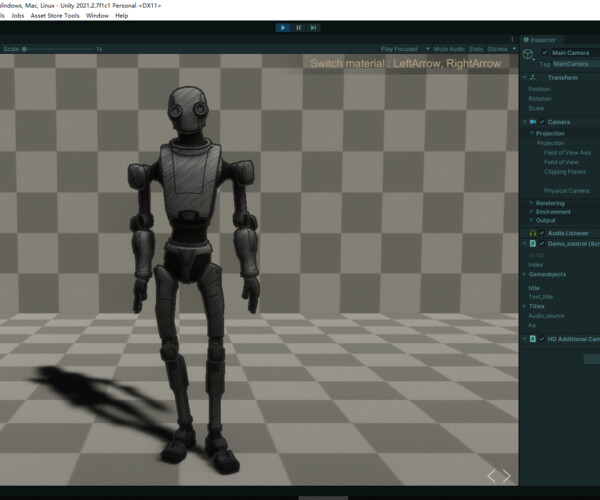Click the Main Camera cube icon

pyautogui.click(x=528, y=54)
